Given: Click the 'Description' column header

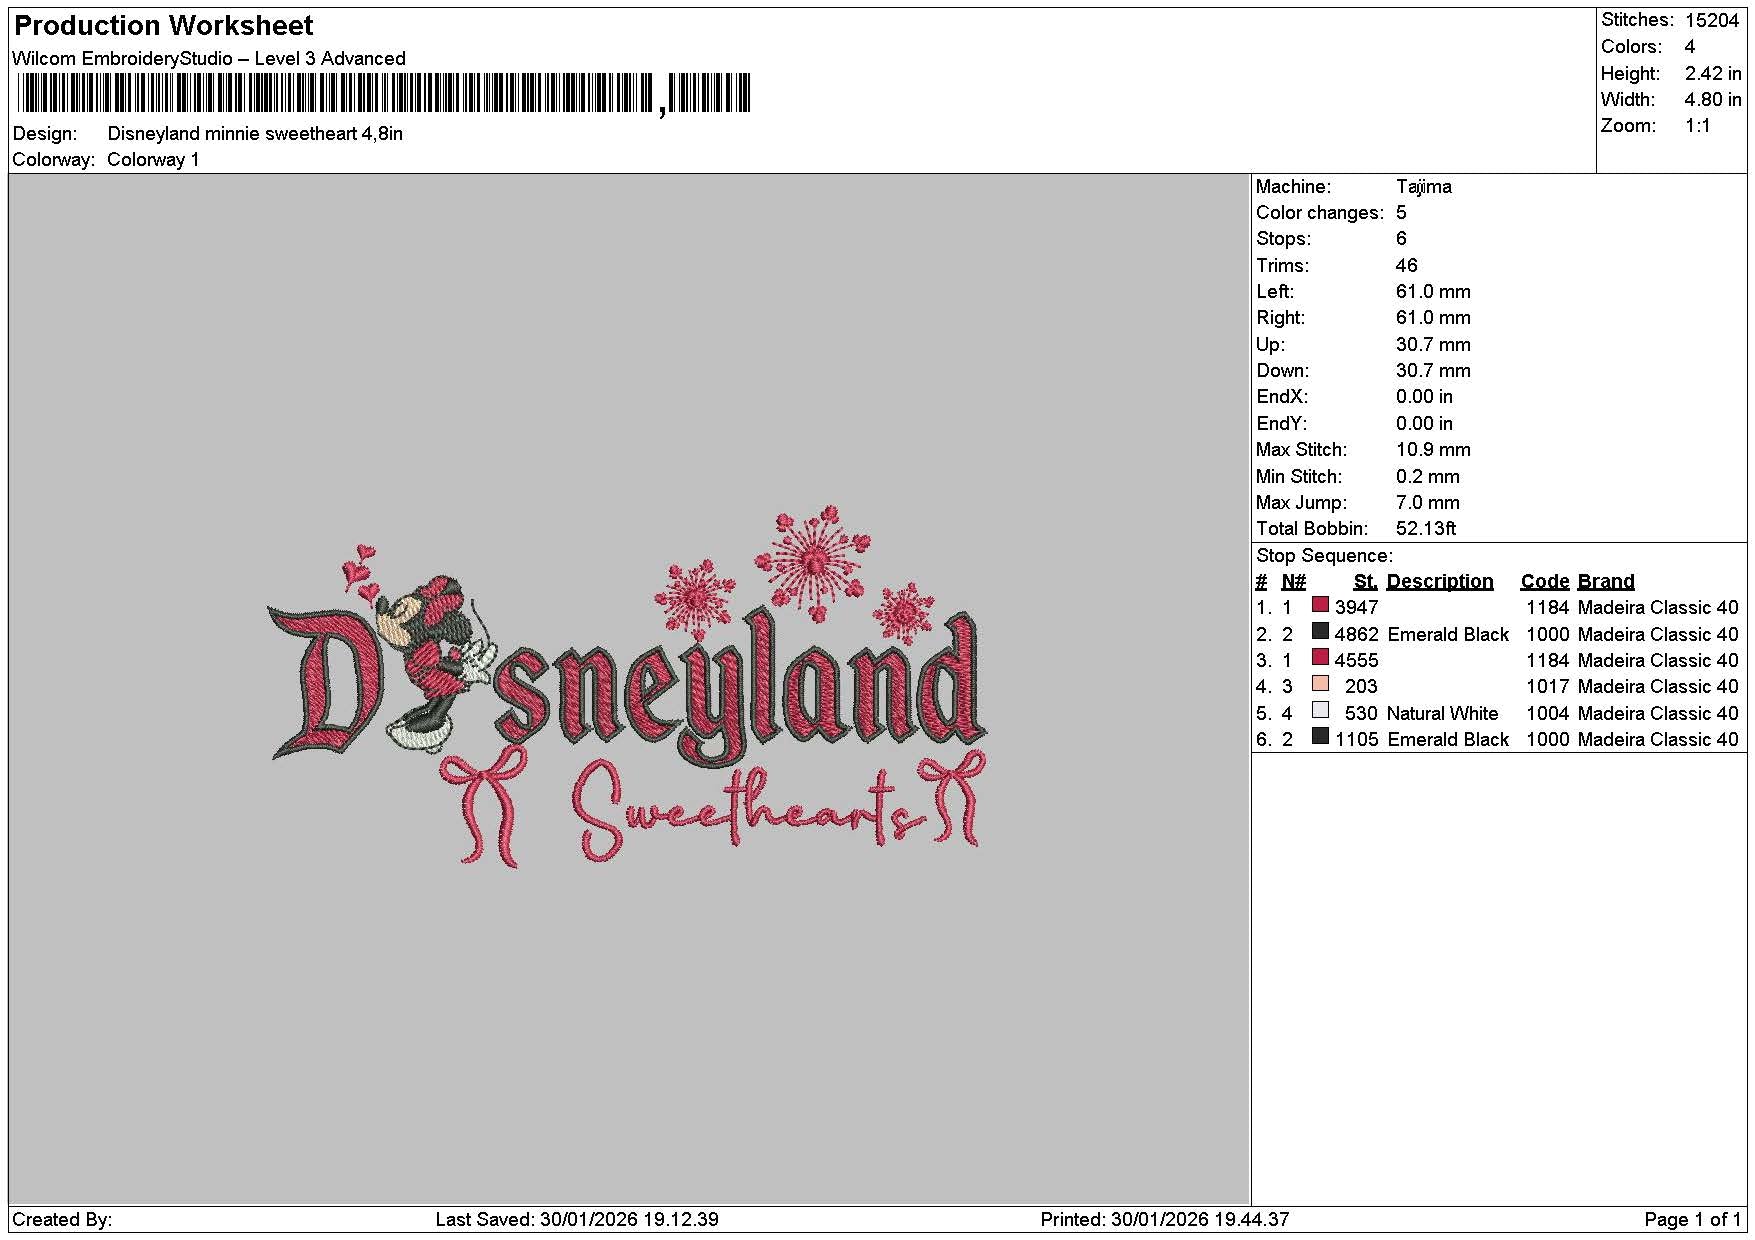Looking at the screenshot, I should [x=1440, y=582].
